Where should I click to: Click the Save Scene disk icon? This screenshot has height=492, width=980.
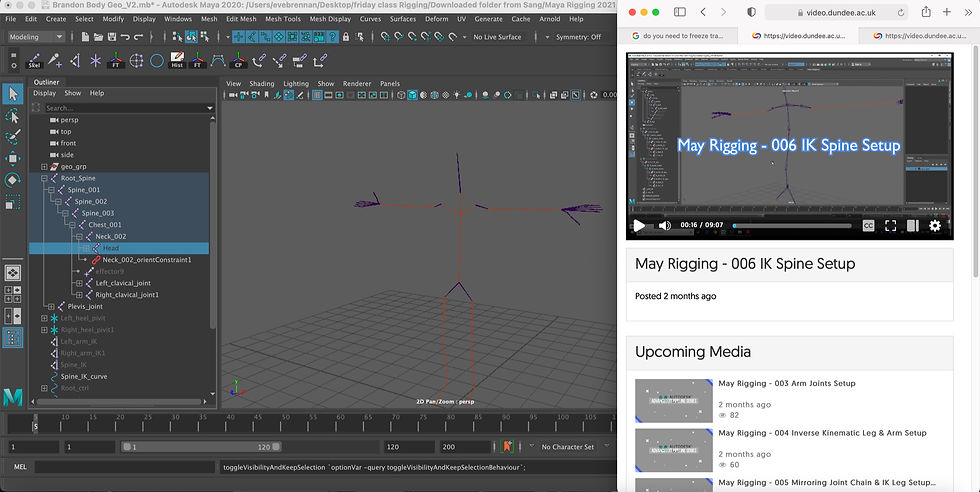pos(111,37)
